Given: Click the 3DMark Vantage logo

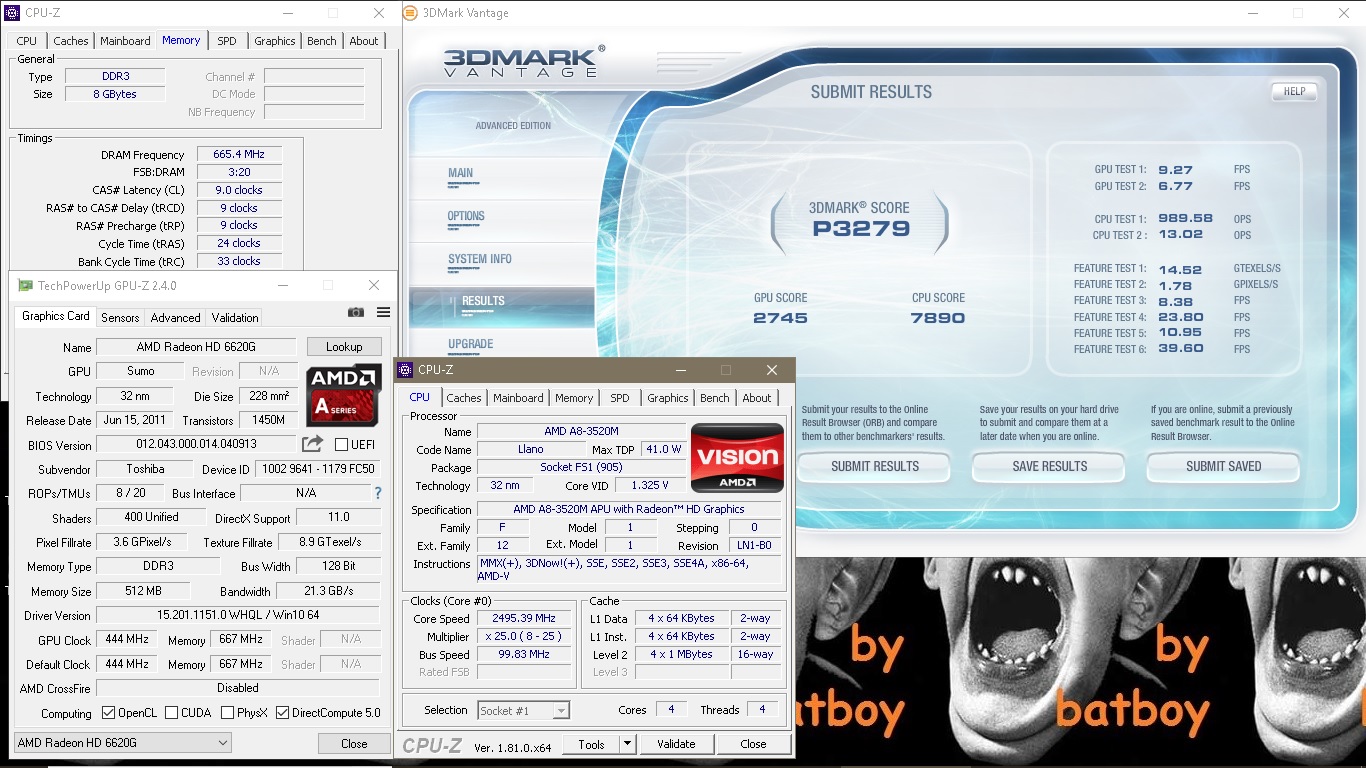Looking at the screenshot, I should [x=524, y=61].
